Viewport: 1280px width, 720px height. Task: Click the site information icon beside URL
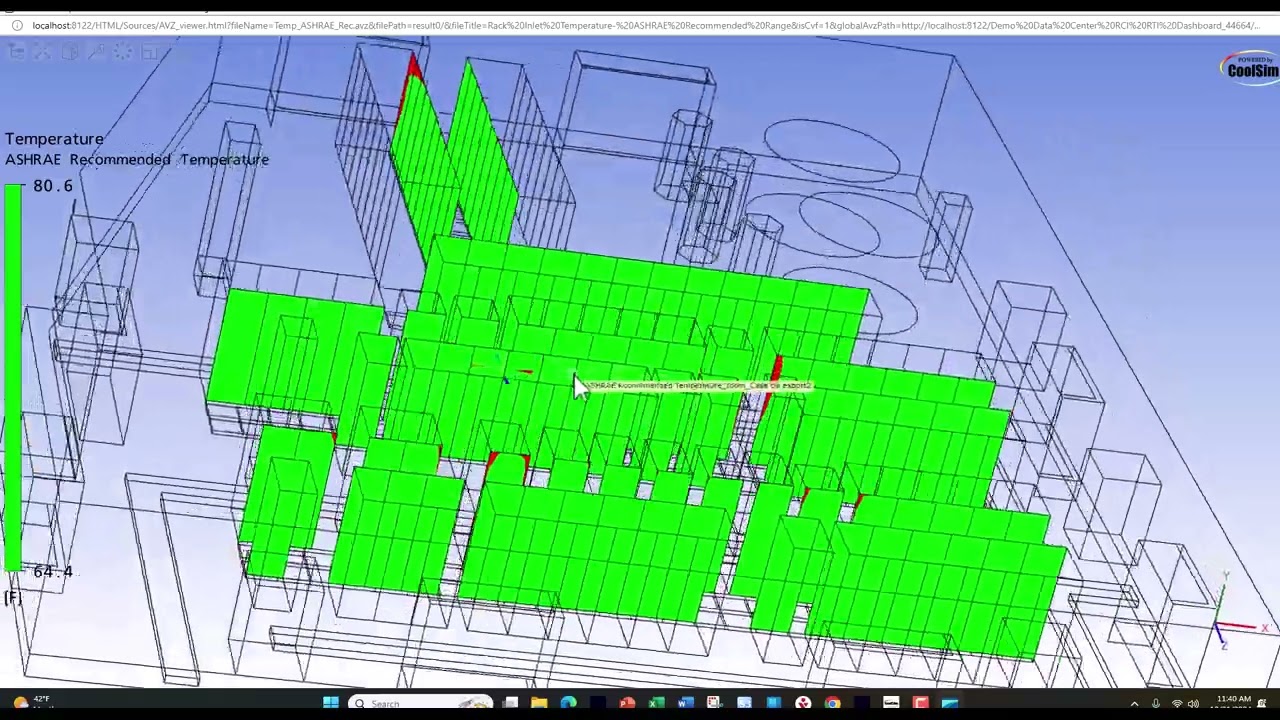point(17,25)
